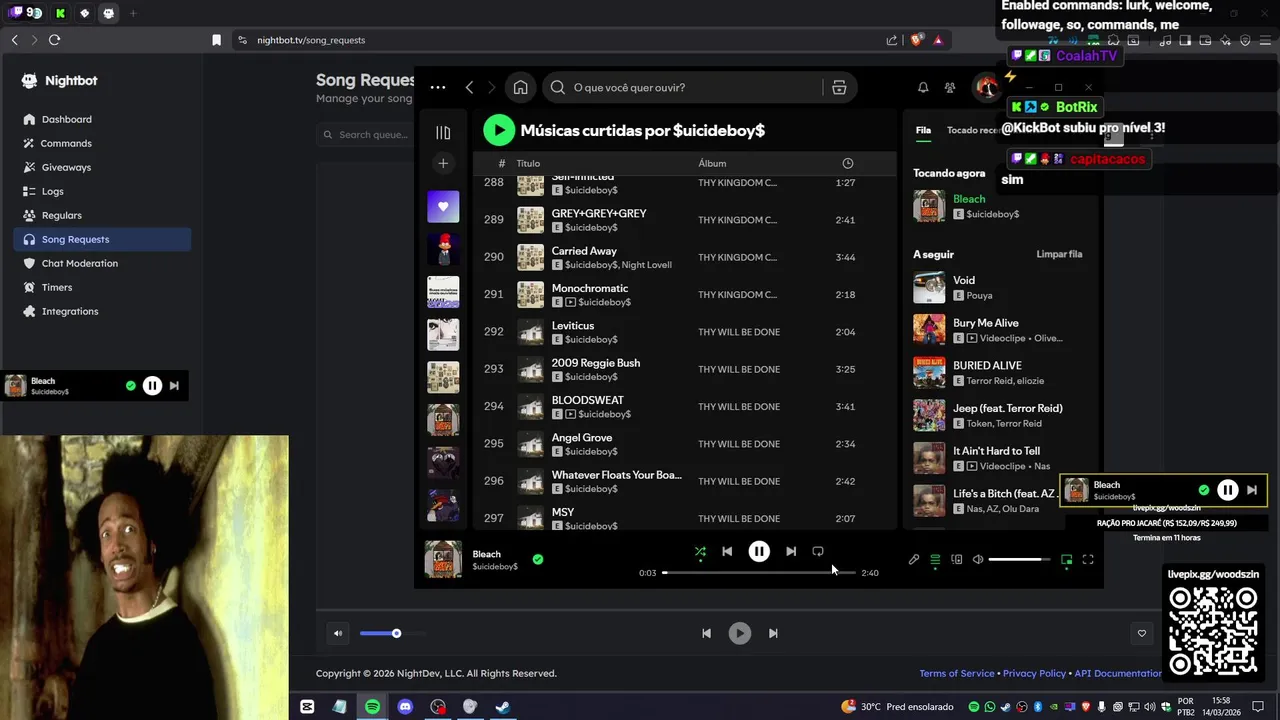The height and width of the screenshot is (720, 1280).
Task: Bookmark the page in address bar
Action: point(216,40)
